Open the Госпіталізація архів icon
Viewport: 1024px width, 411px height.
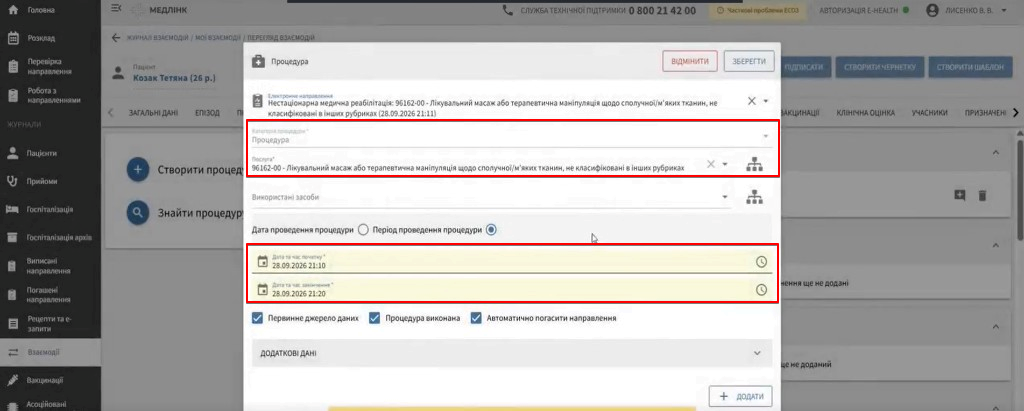coord(12,237)
